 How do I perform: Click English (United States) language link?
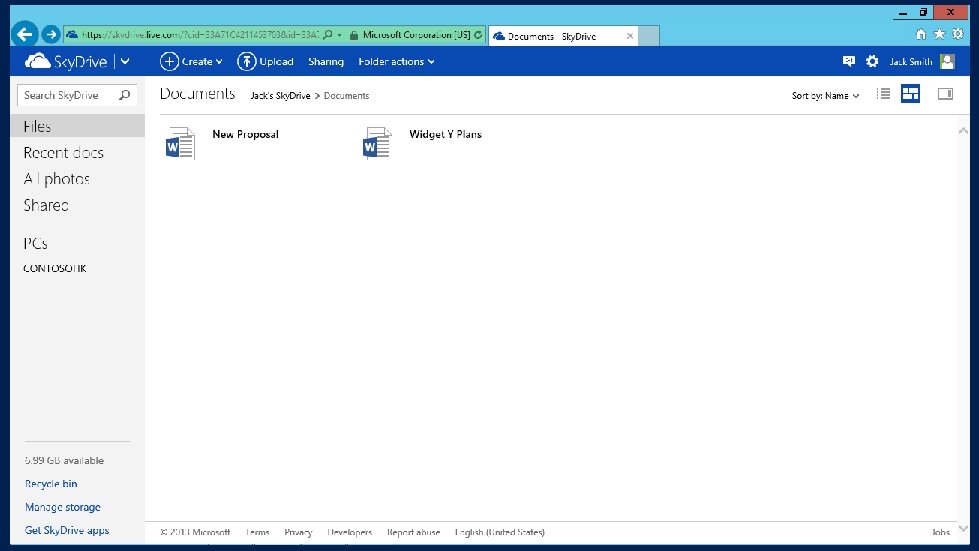499,532
